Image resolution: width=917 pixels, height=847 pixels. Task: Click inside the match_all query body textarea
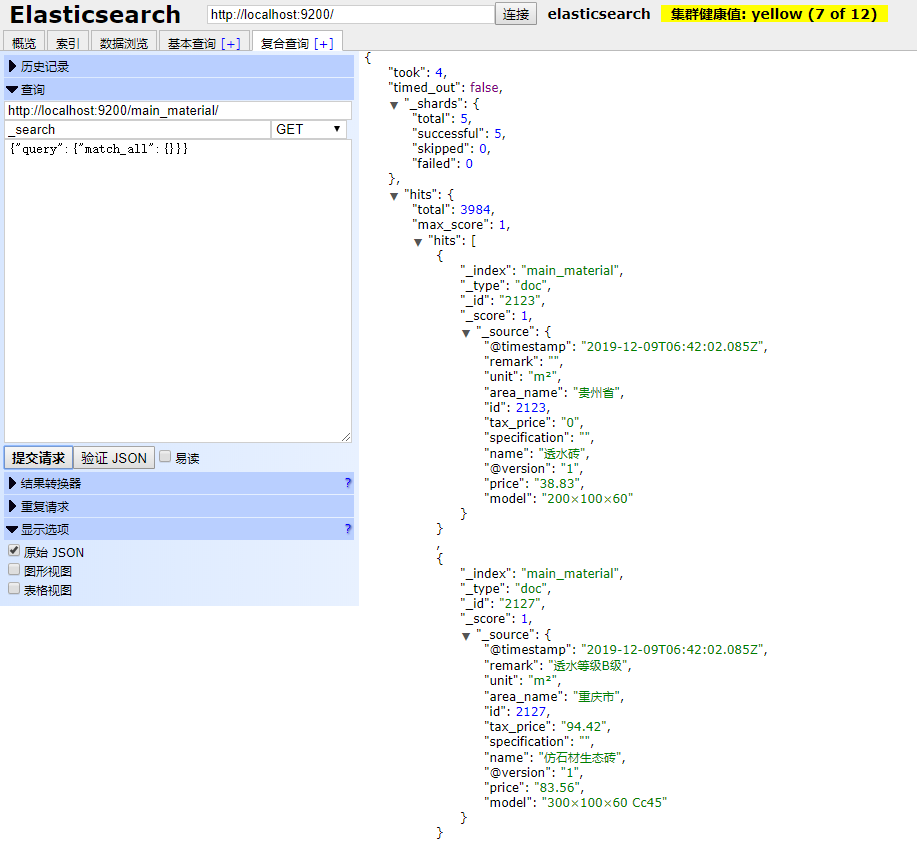pos(178,291)
